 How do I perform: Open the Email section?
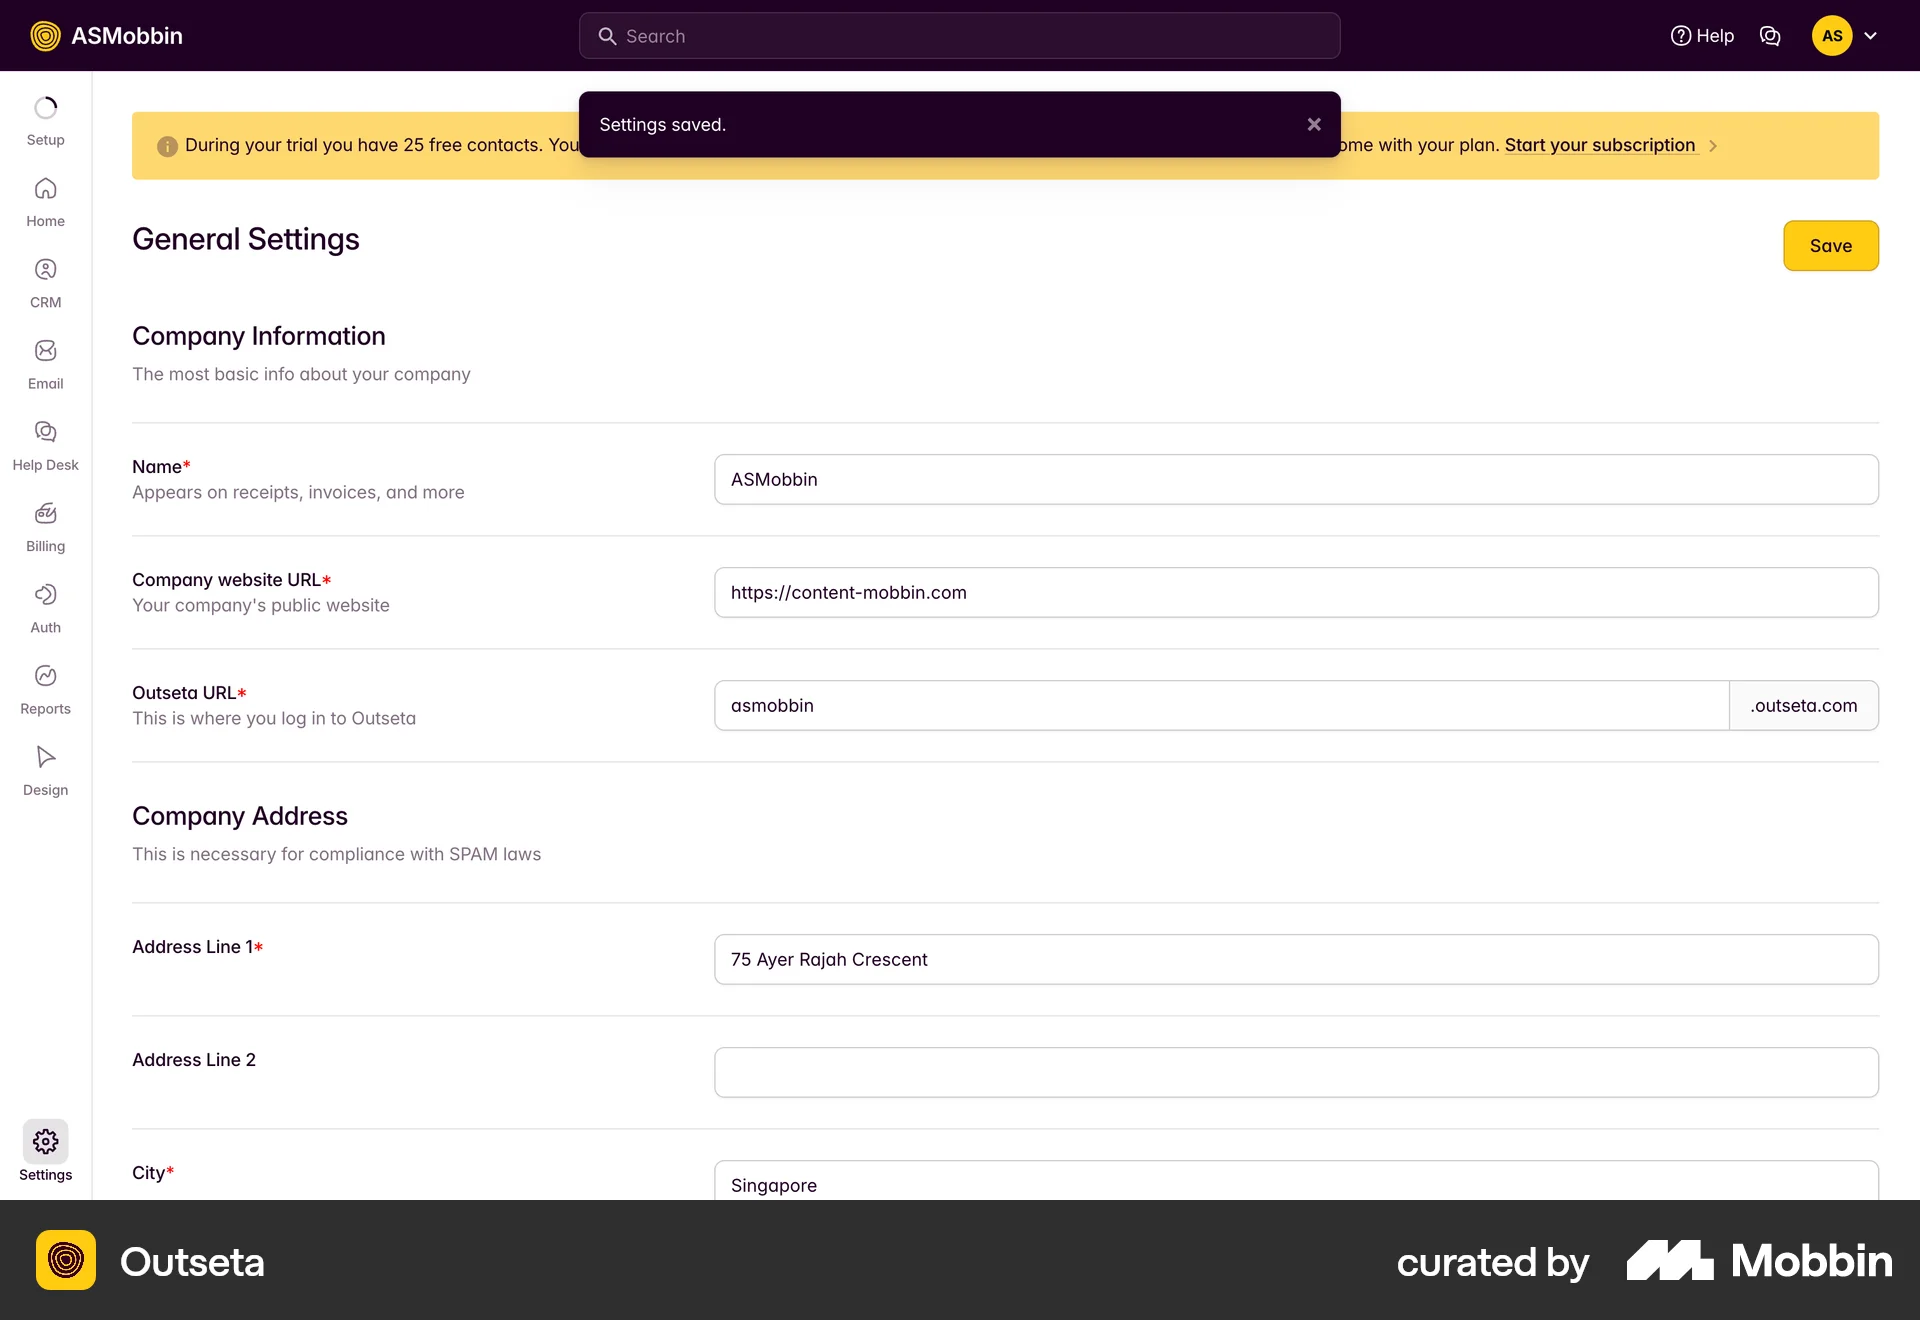(x=45, y=363)
